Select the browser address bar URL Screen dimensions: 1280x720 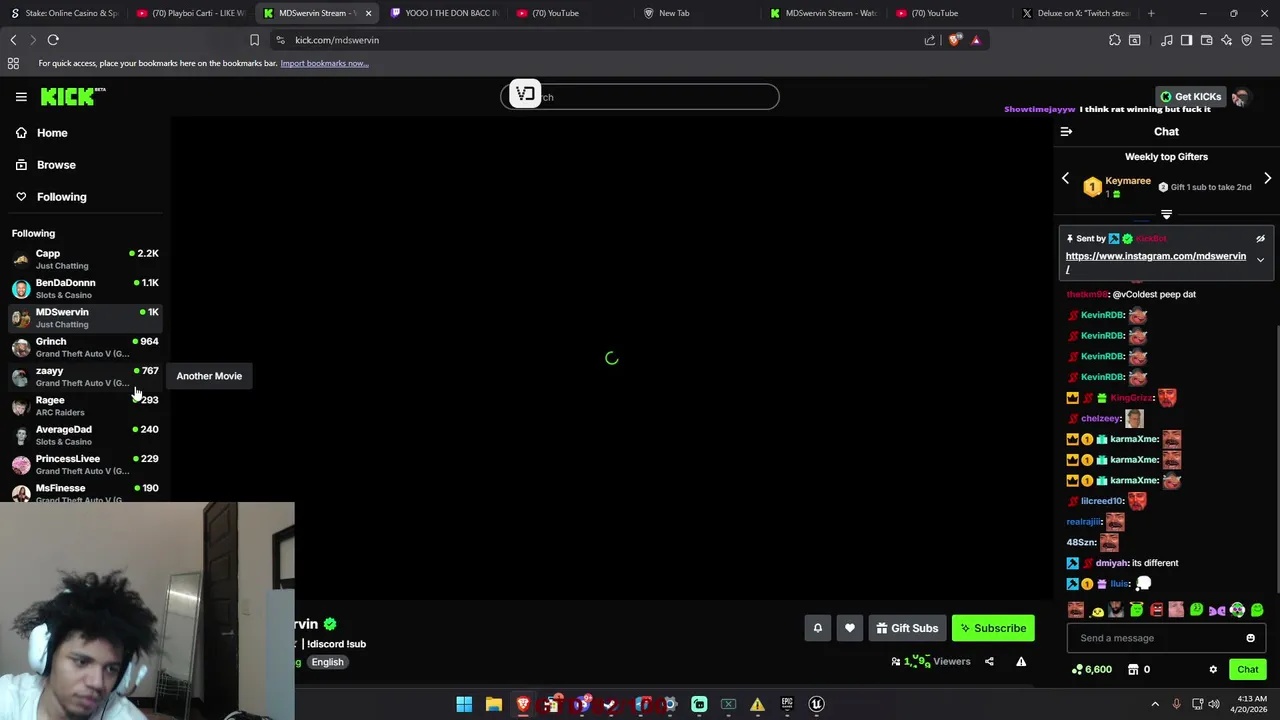click(x=337, y=40)
